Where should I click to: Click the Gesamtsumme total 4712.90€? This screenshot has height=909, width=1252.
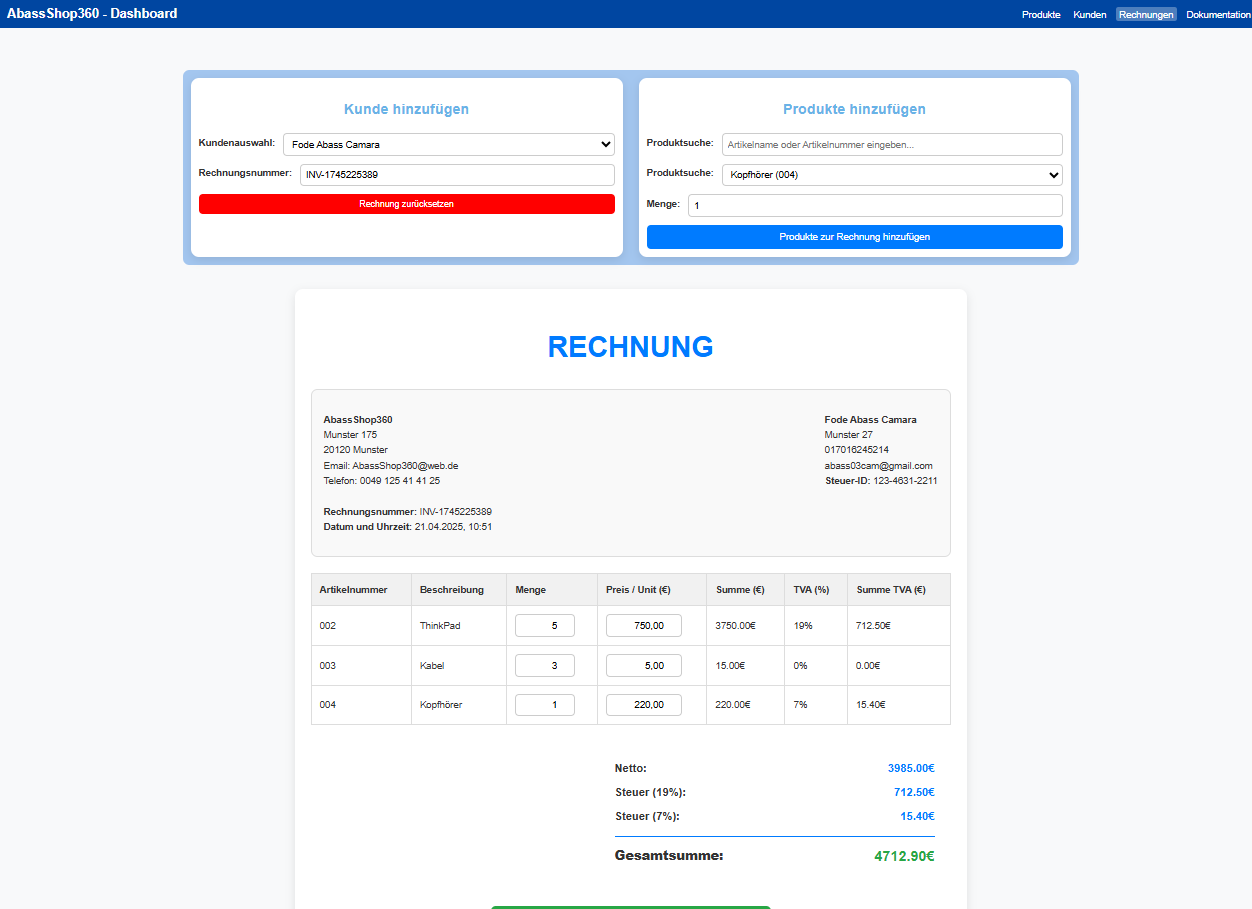pyautogui.click(x=903, y=857)
